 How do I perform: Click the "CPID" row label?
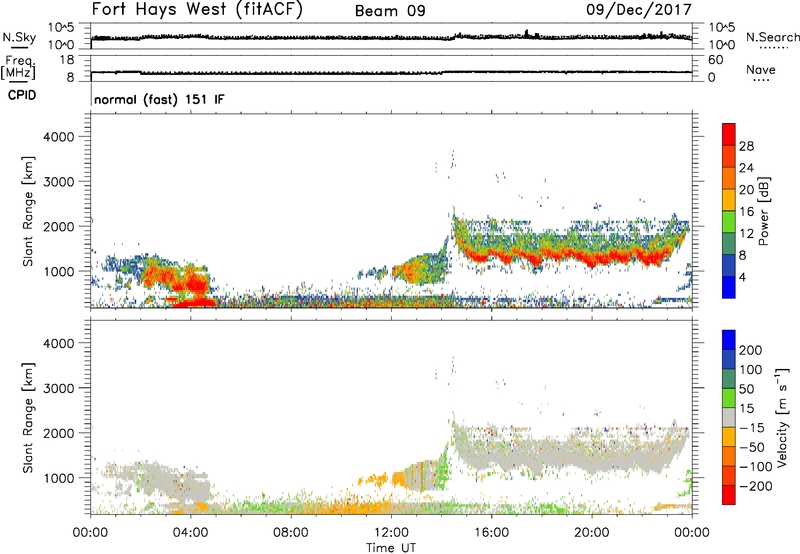pos(22,95)
